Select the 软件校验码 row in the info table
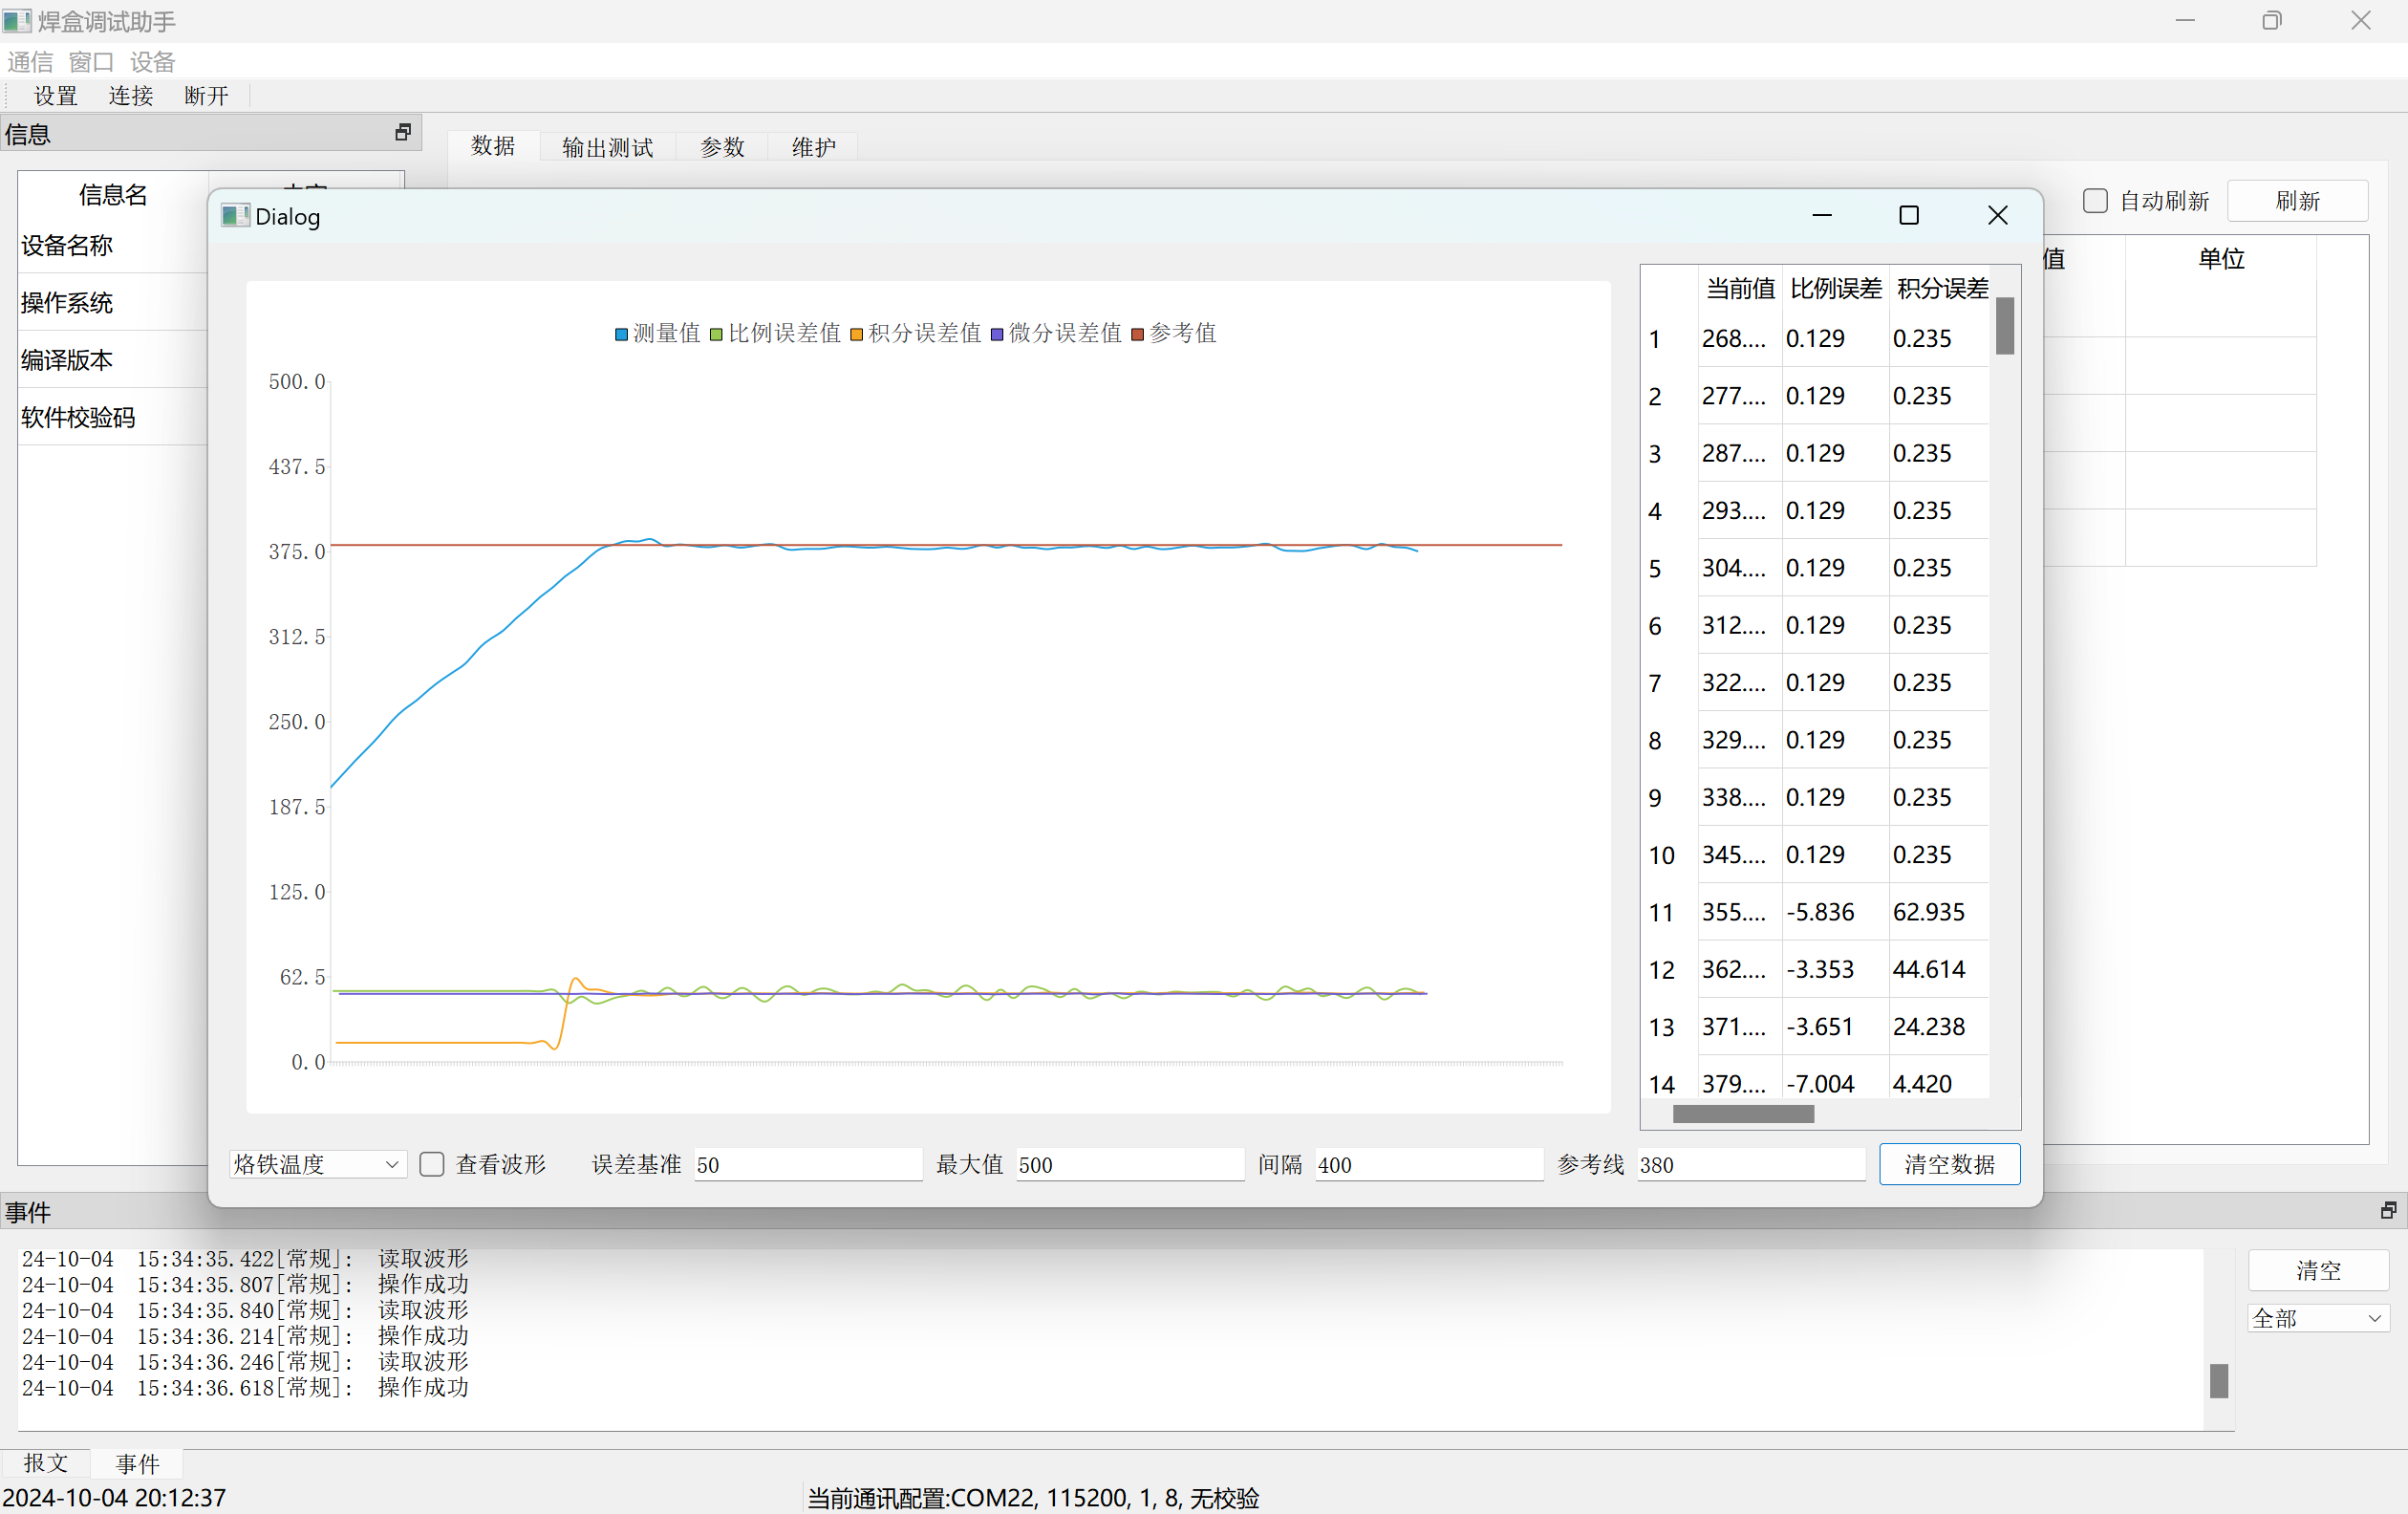2408x1514 pixels. pos(113,417)
